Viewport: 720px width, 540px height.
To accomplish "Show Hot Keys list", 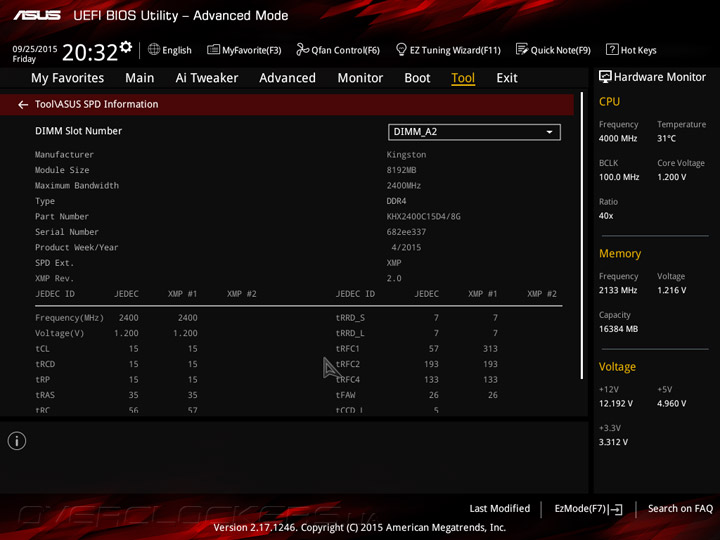I will tap(639, 50).
